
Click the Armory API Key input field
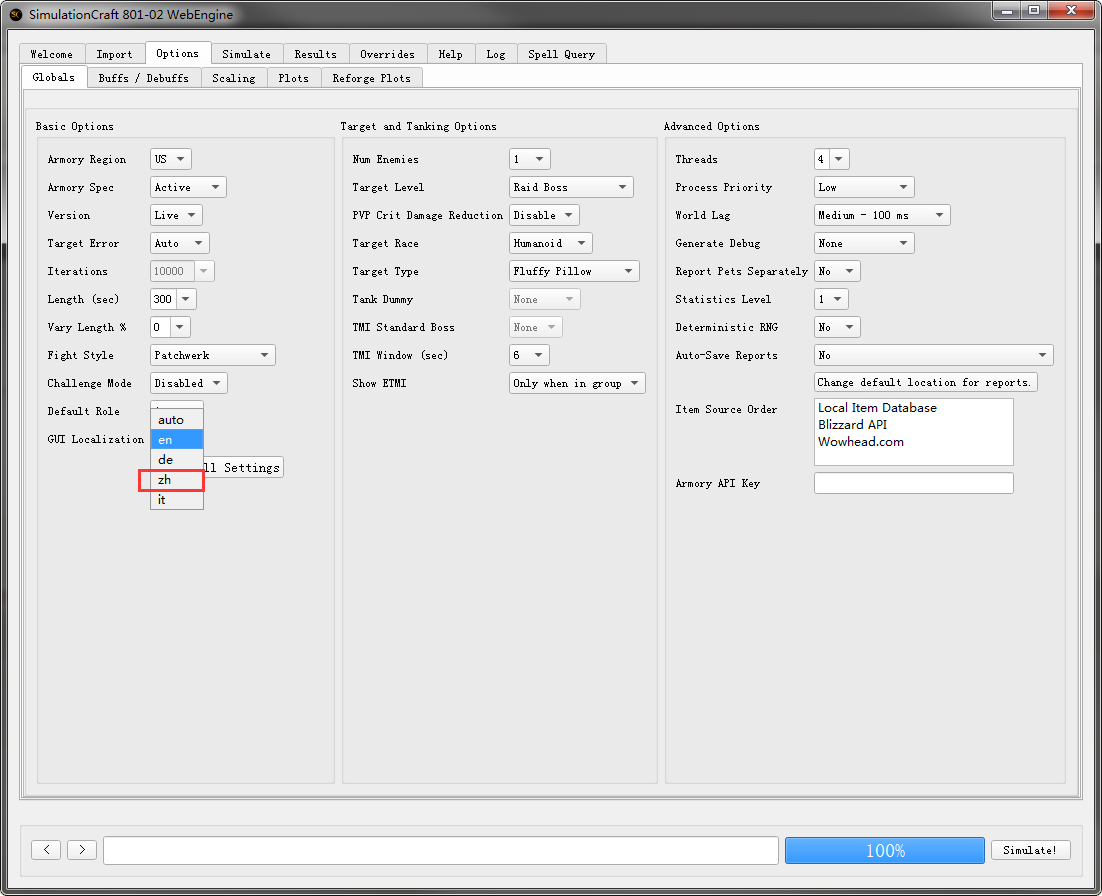[x=913, y=484]
